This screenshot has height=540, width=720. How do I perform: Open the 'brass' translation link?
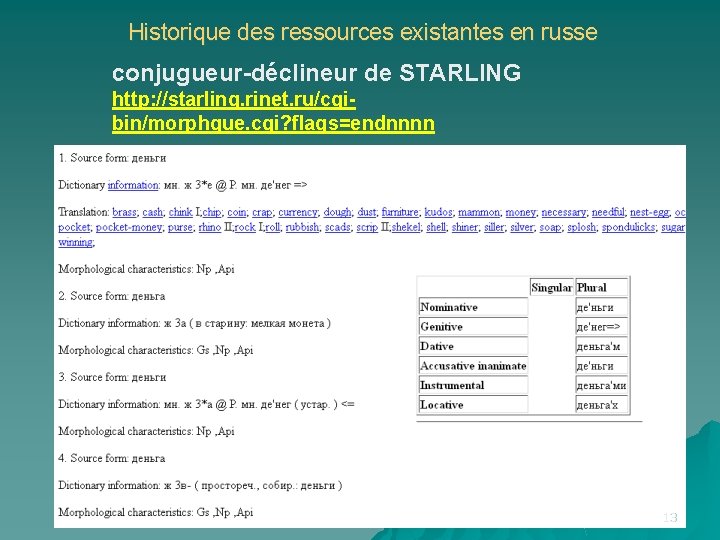(124, 212)
